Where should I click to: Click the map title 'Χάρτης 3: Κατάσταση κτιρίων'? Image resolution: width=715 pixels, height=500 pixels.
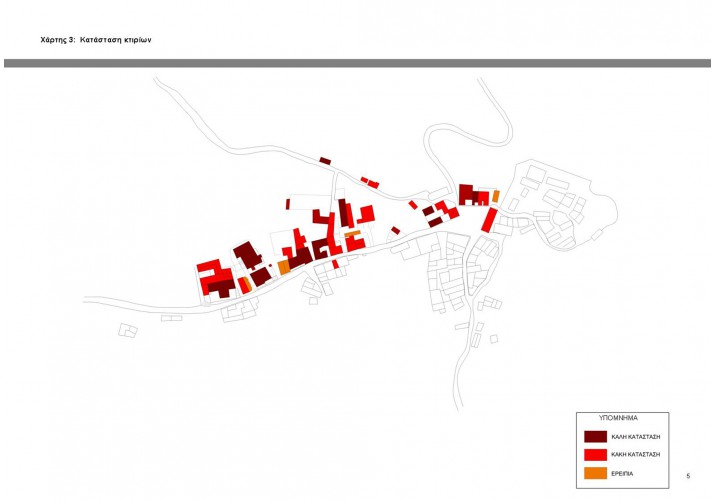pyautogui.click(x=96, y=40)
